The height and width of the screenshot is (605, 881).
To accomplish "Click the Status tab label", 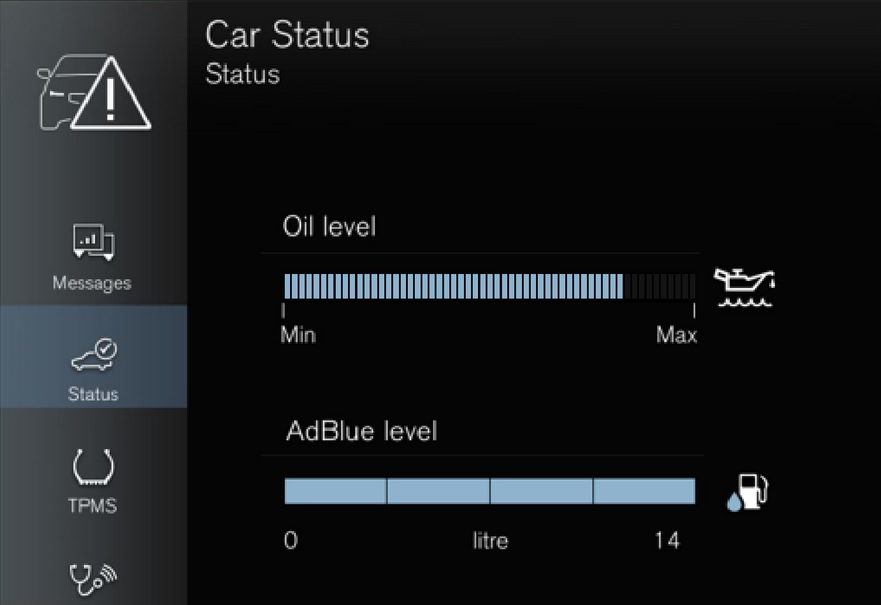I will point(93,394).
